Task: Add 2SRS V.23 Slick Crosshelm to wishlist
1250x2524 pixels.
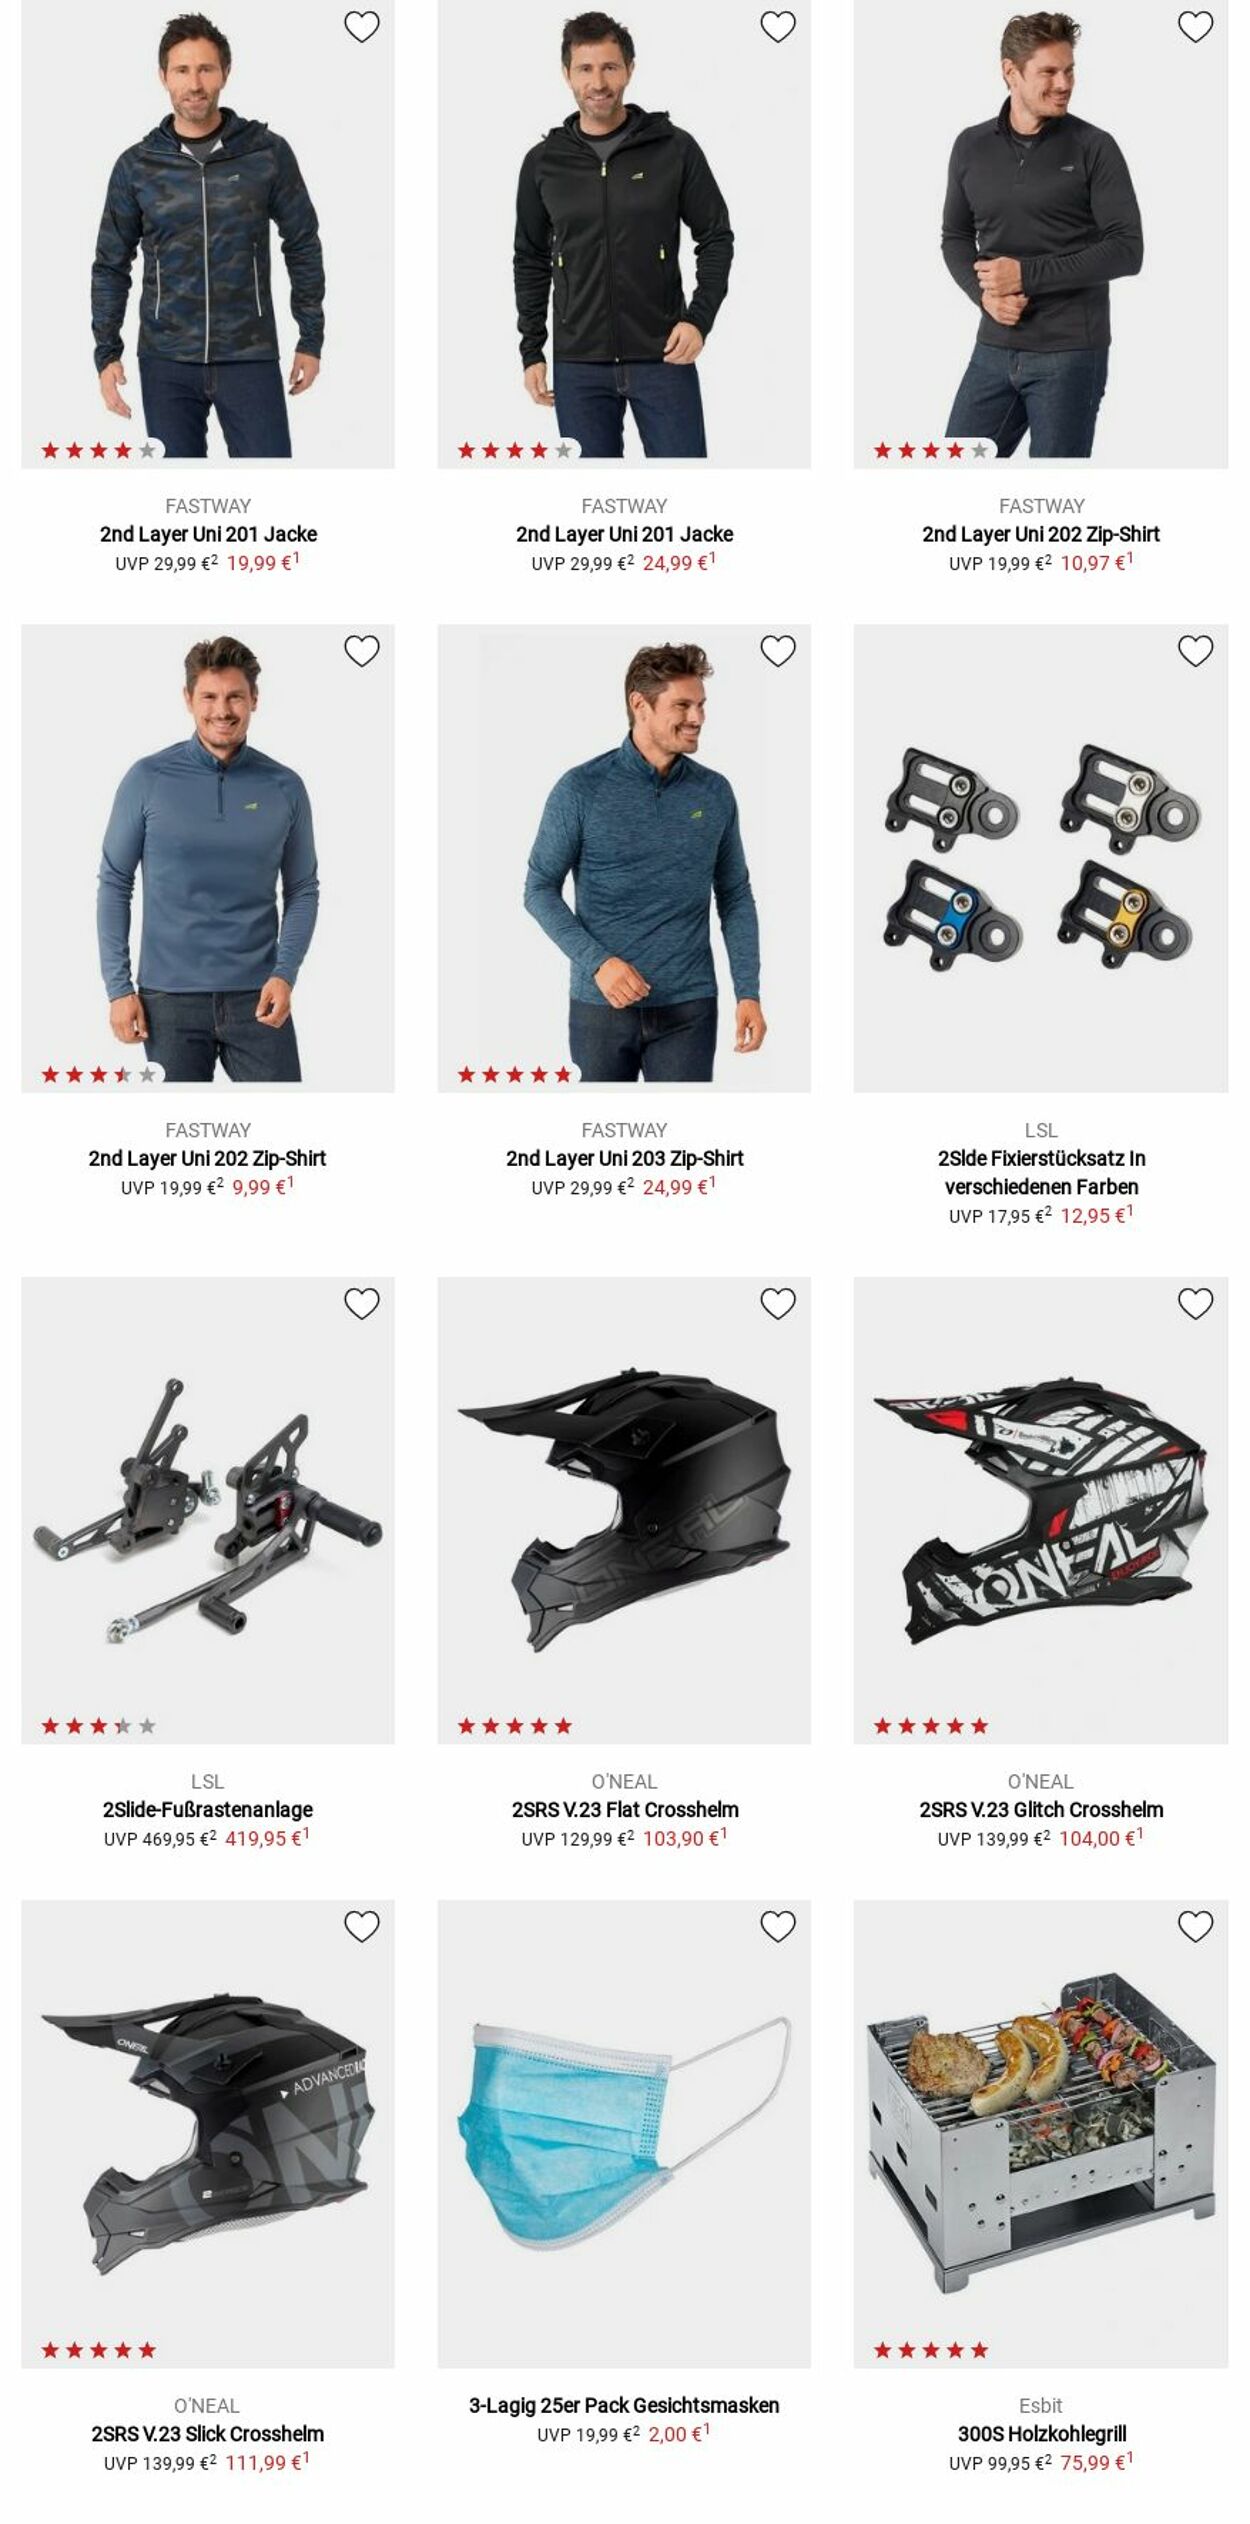Action: click(361, 1926)
